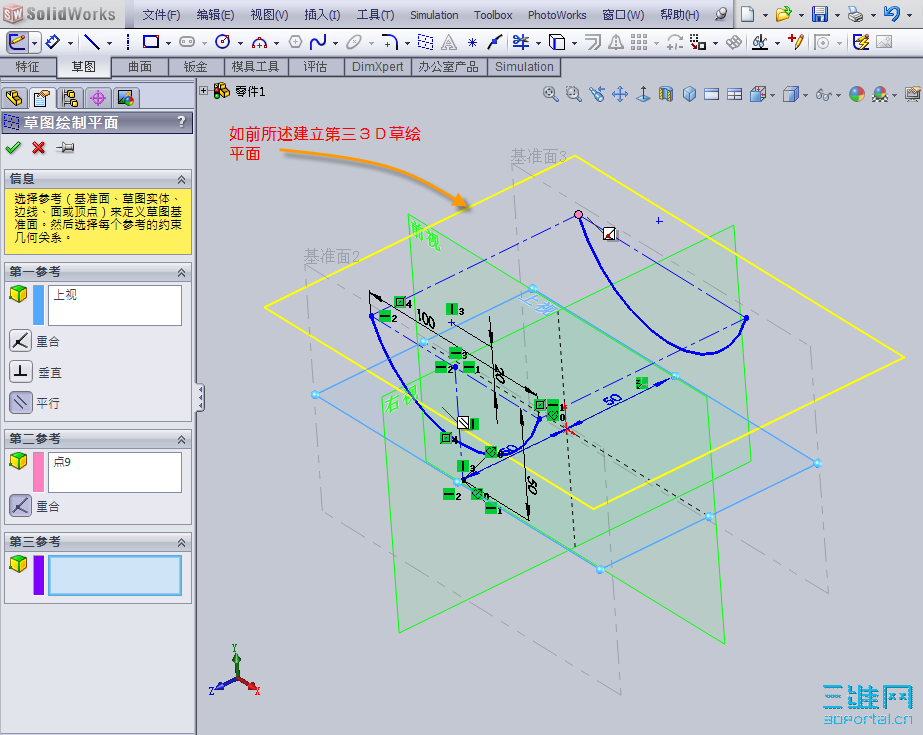
Task: Open the 文件(F) menu
Action: tap(161, 15)
